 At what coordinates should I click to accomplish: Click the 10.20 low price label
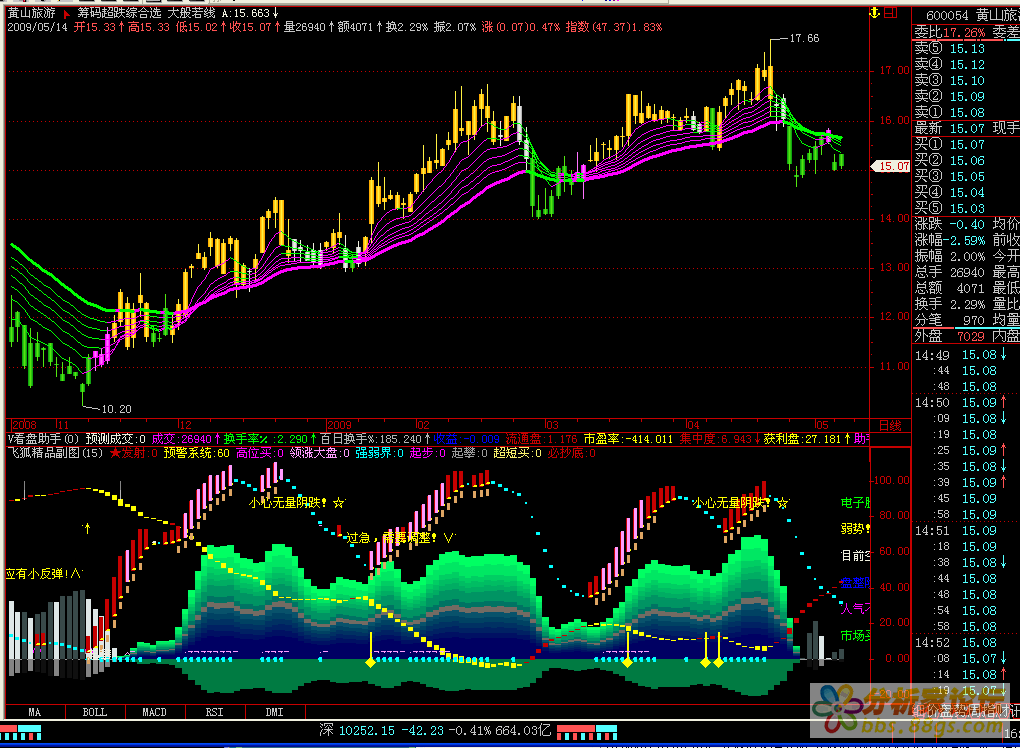pos(116,409)
